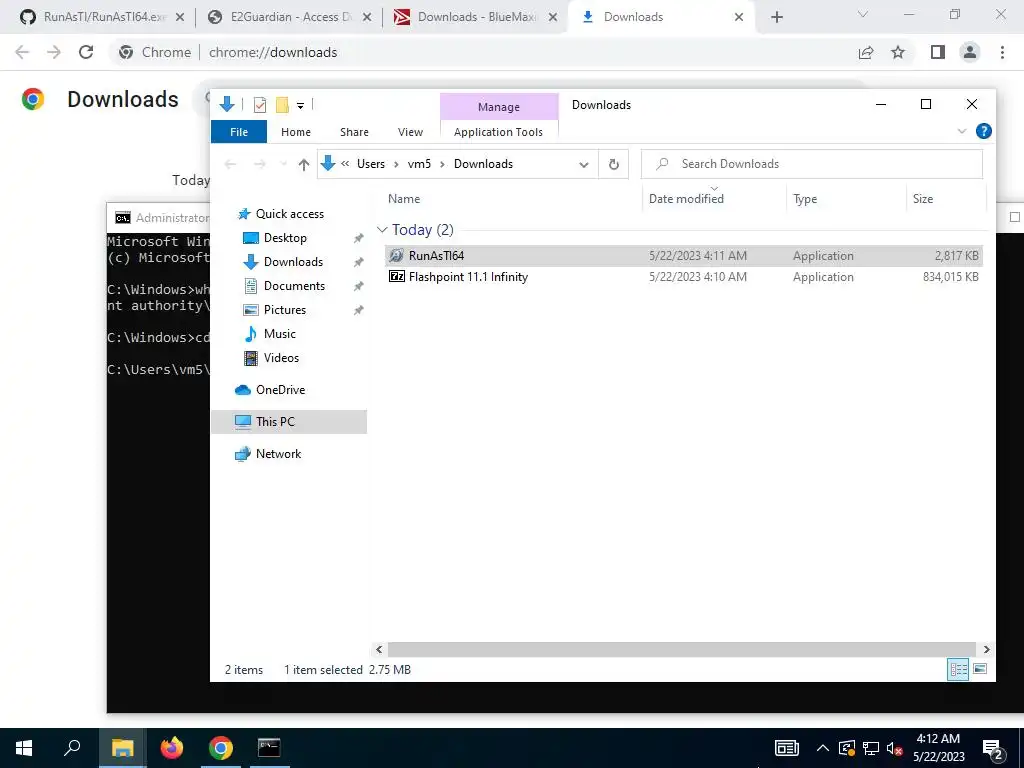This screenshot has height=768, width=1024.
Task: Click Command Prompt icon on taskbar
Action: (x=269, y=748)
